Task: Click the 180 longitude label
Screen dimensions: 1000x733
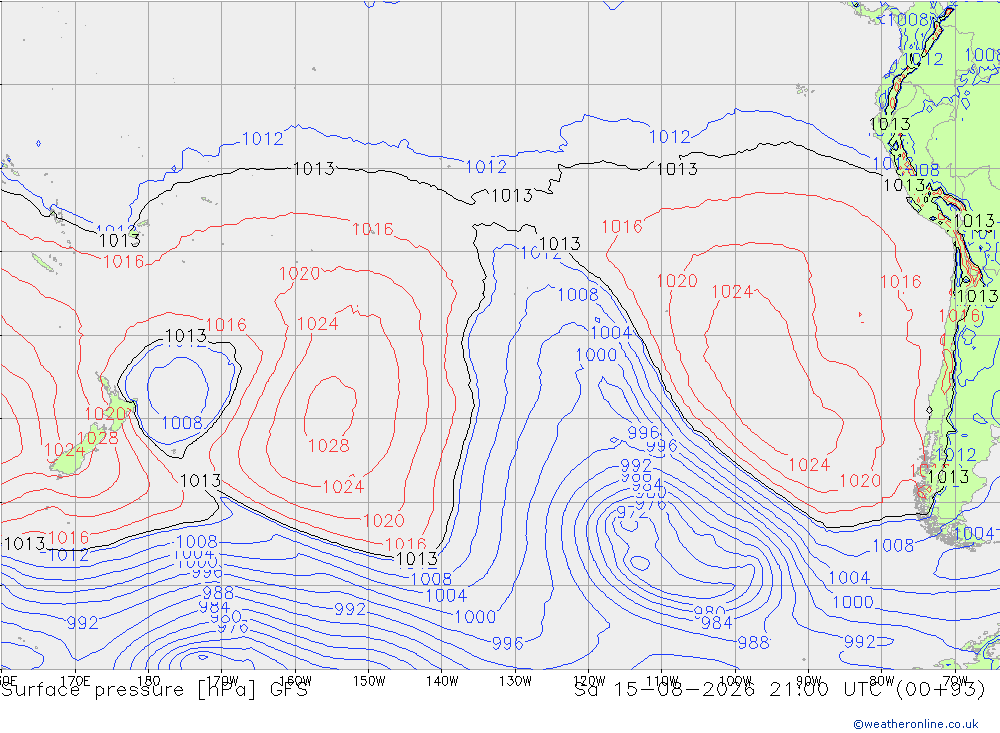Action: tap(149, 681)
